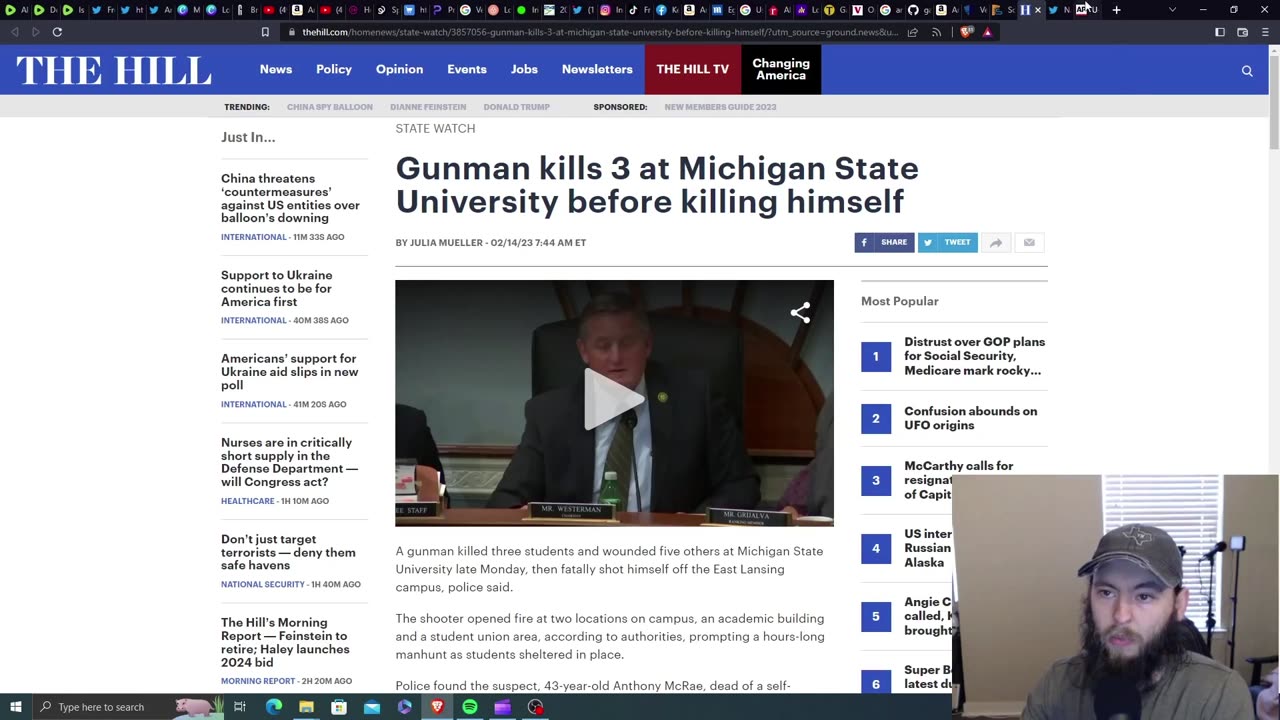Click the number 2 Most Popular badge
Viewport: 1280px width, 720px height.
pyautogui.click(x=876, y=418)
